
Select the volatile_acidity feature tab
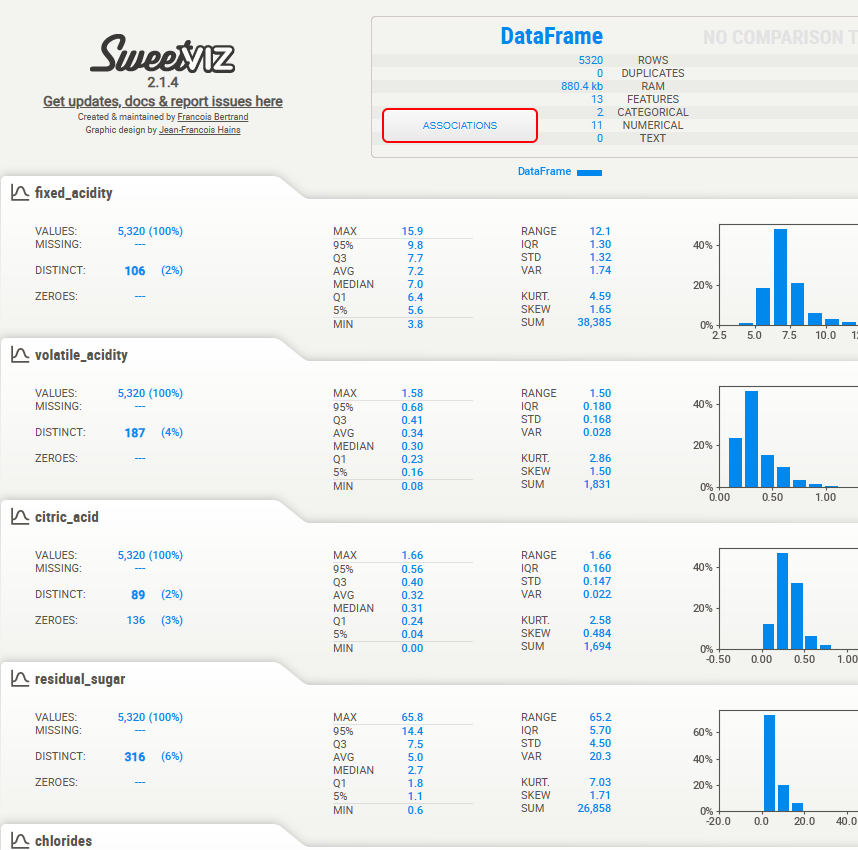[x=81, y=355]
